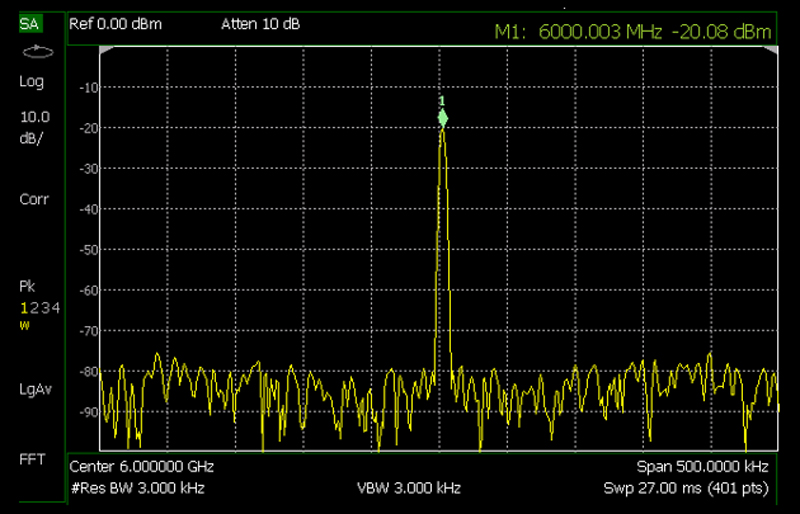The height and width of the screenshot is (514, 800).
Task: Click the top-right graticule corner triangle
Action: pos(771,50)
